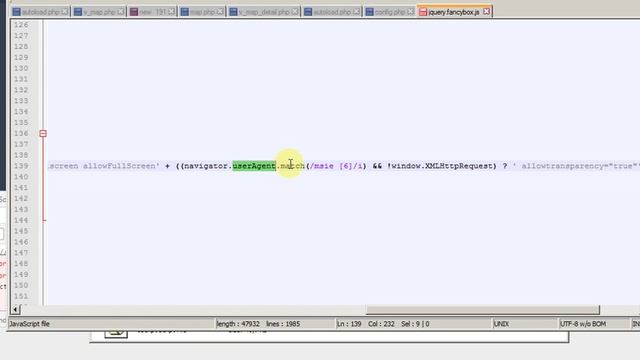
Task: Click the word navigator in line 139
Action: [206, 166]
